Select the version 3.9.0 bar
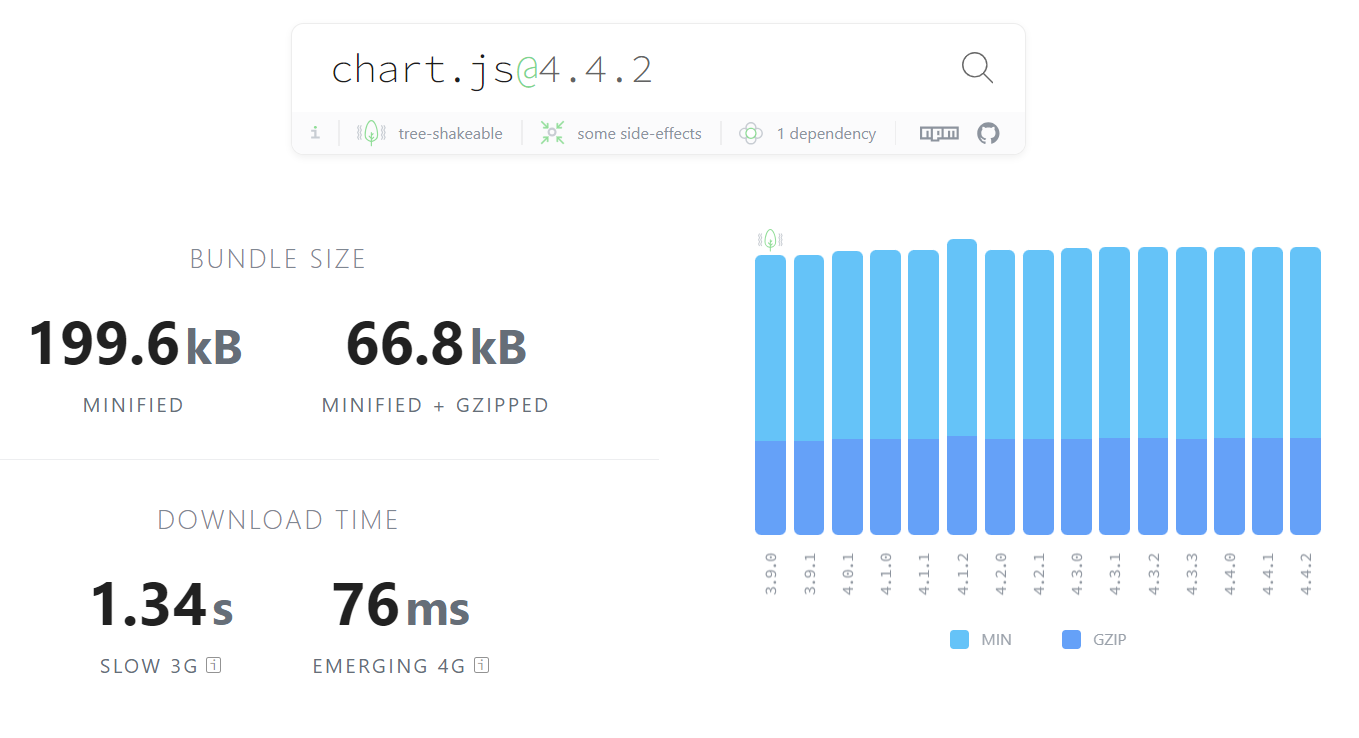The width and height of the screenshot is (1359, 738). click(770, 395)
